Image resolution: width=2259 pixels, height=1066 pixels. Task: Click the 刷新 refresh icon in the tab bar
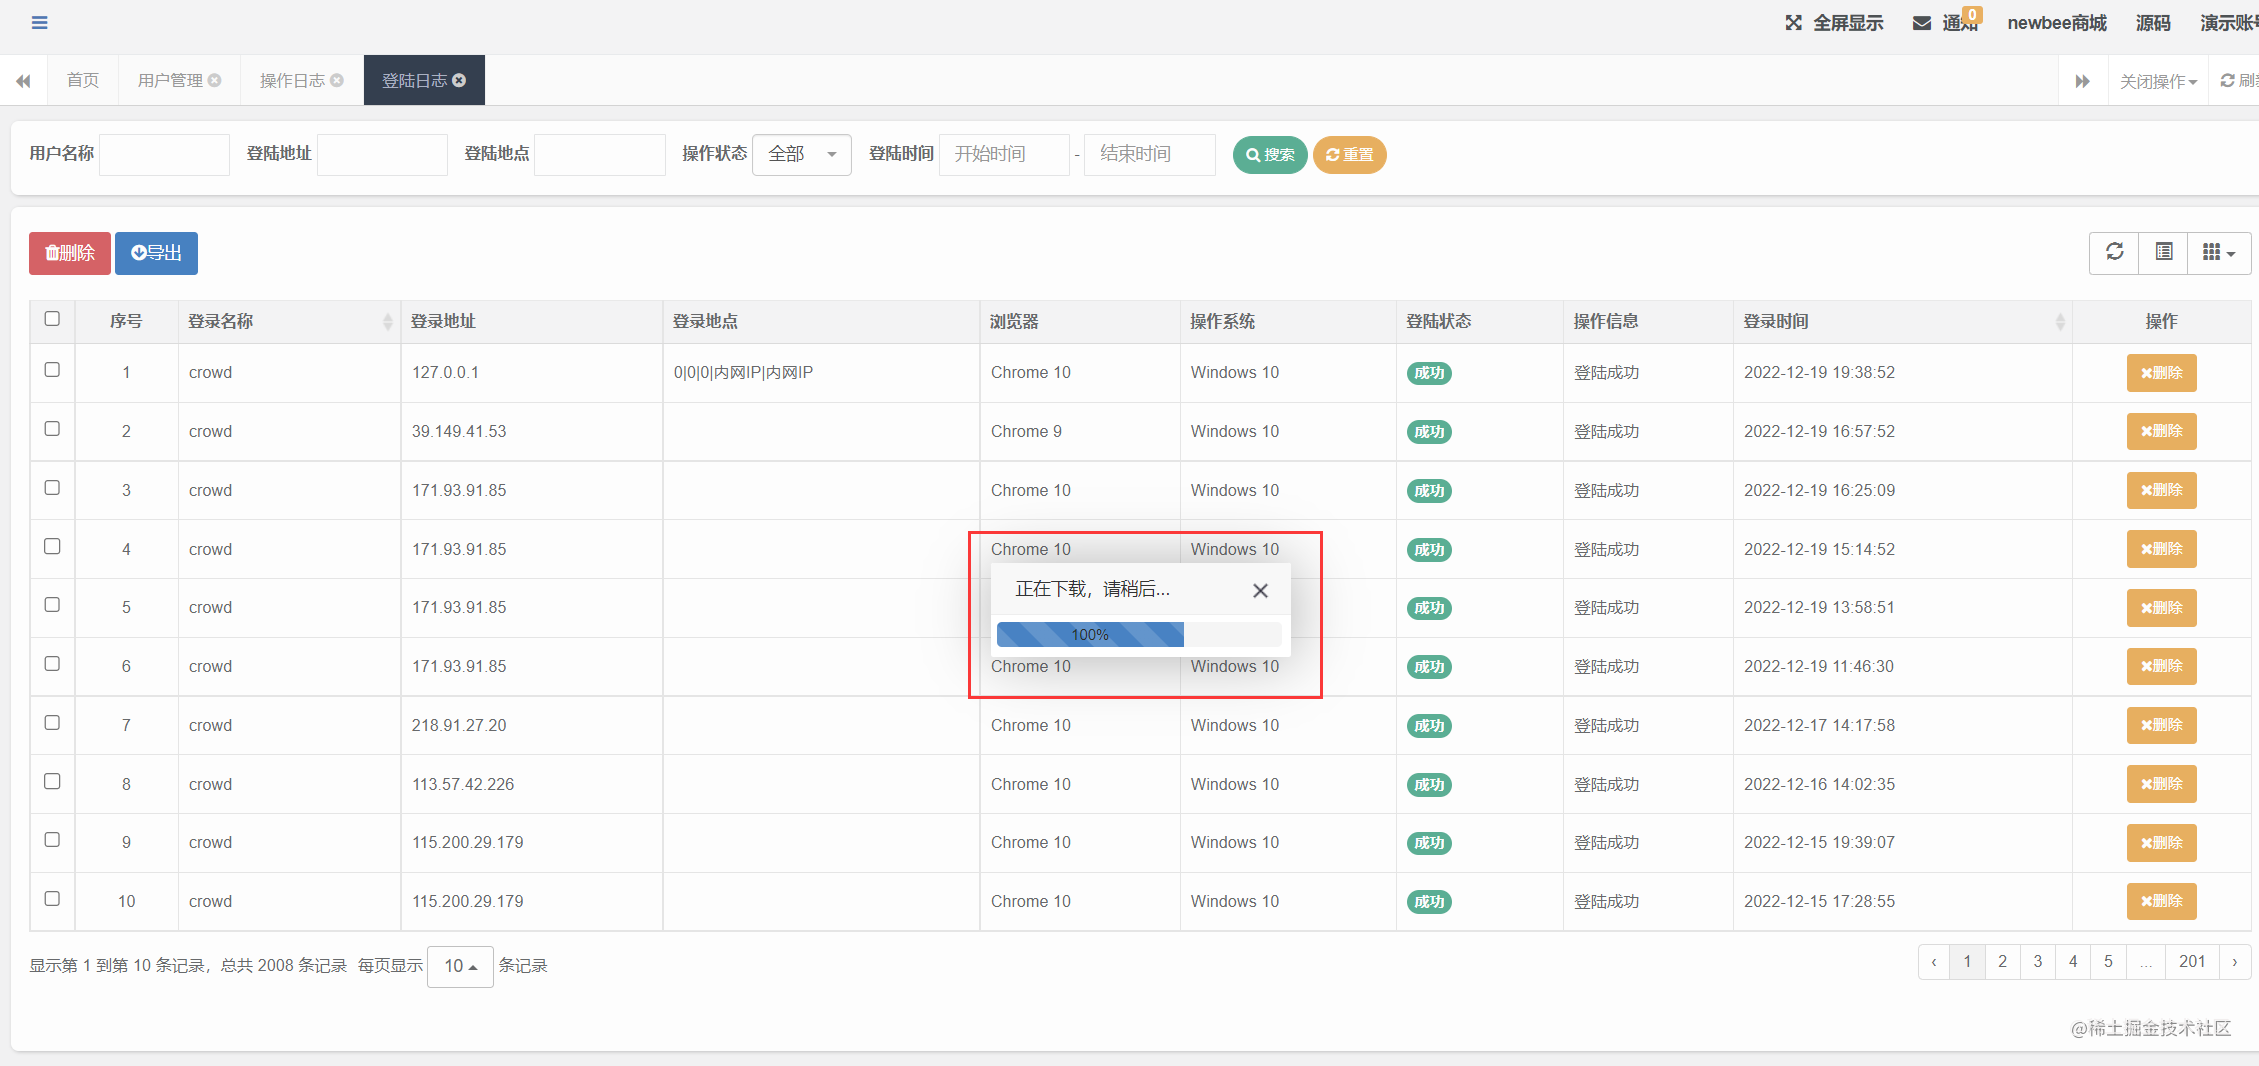pyautogui.click(x=2228, y=81)
